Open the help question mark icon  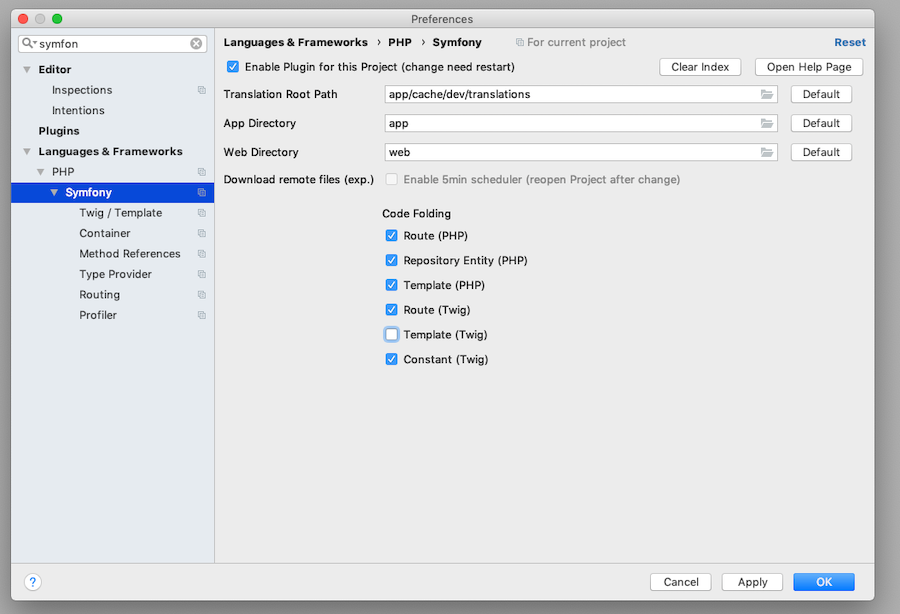(x=33, y=582)
